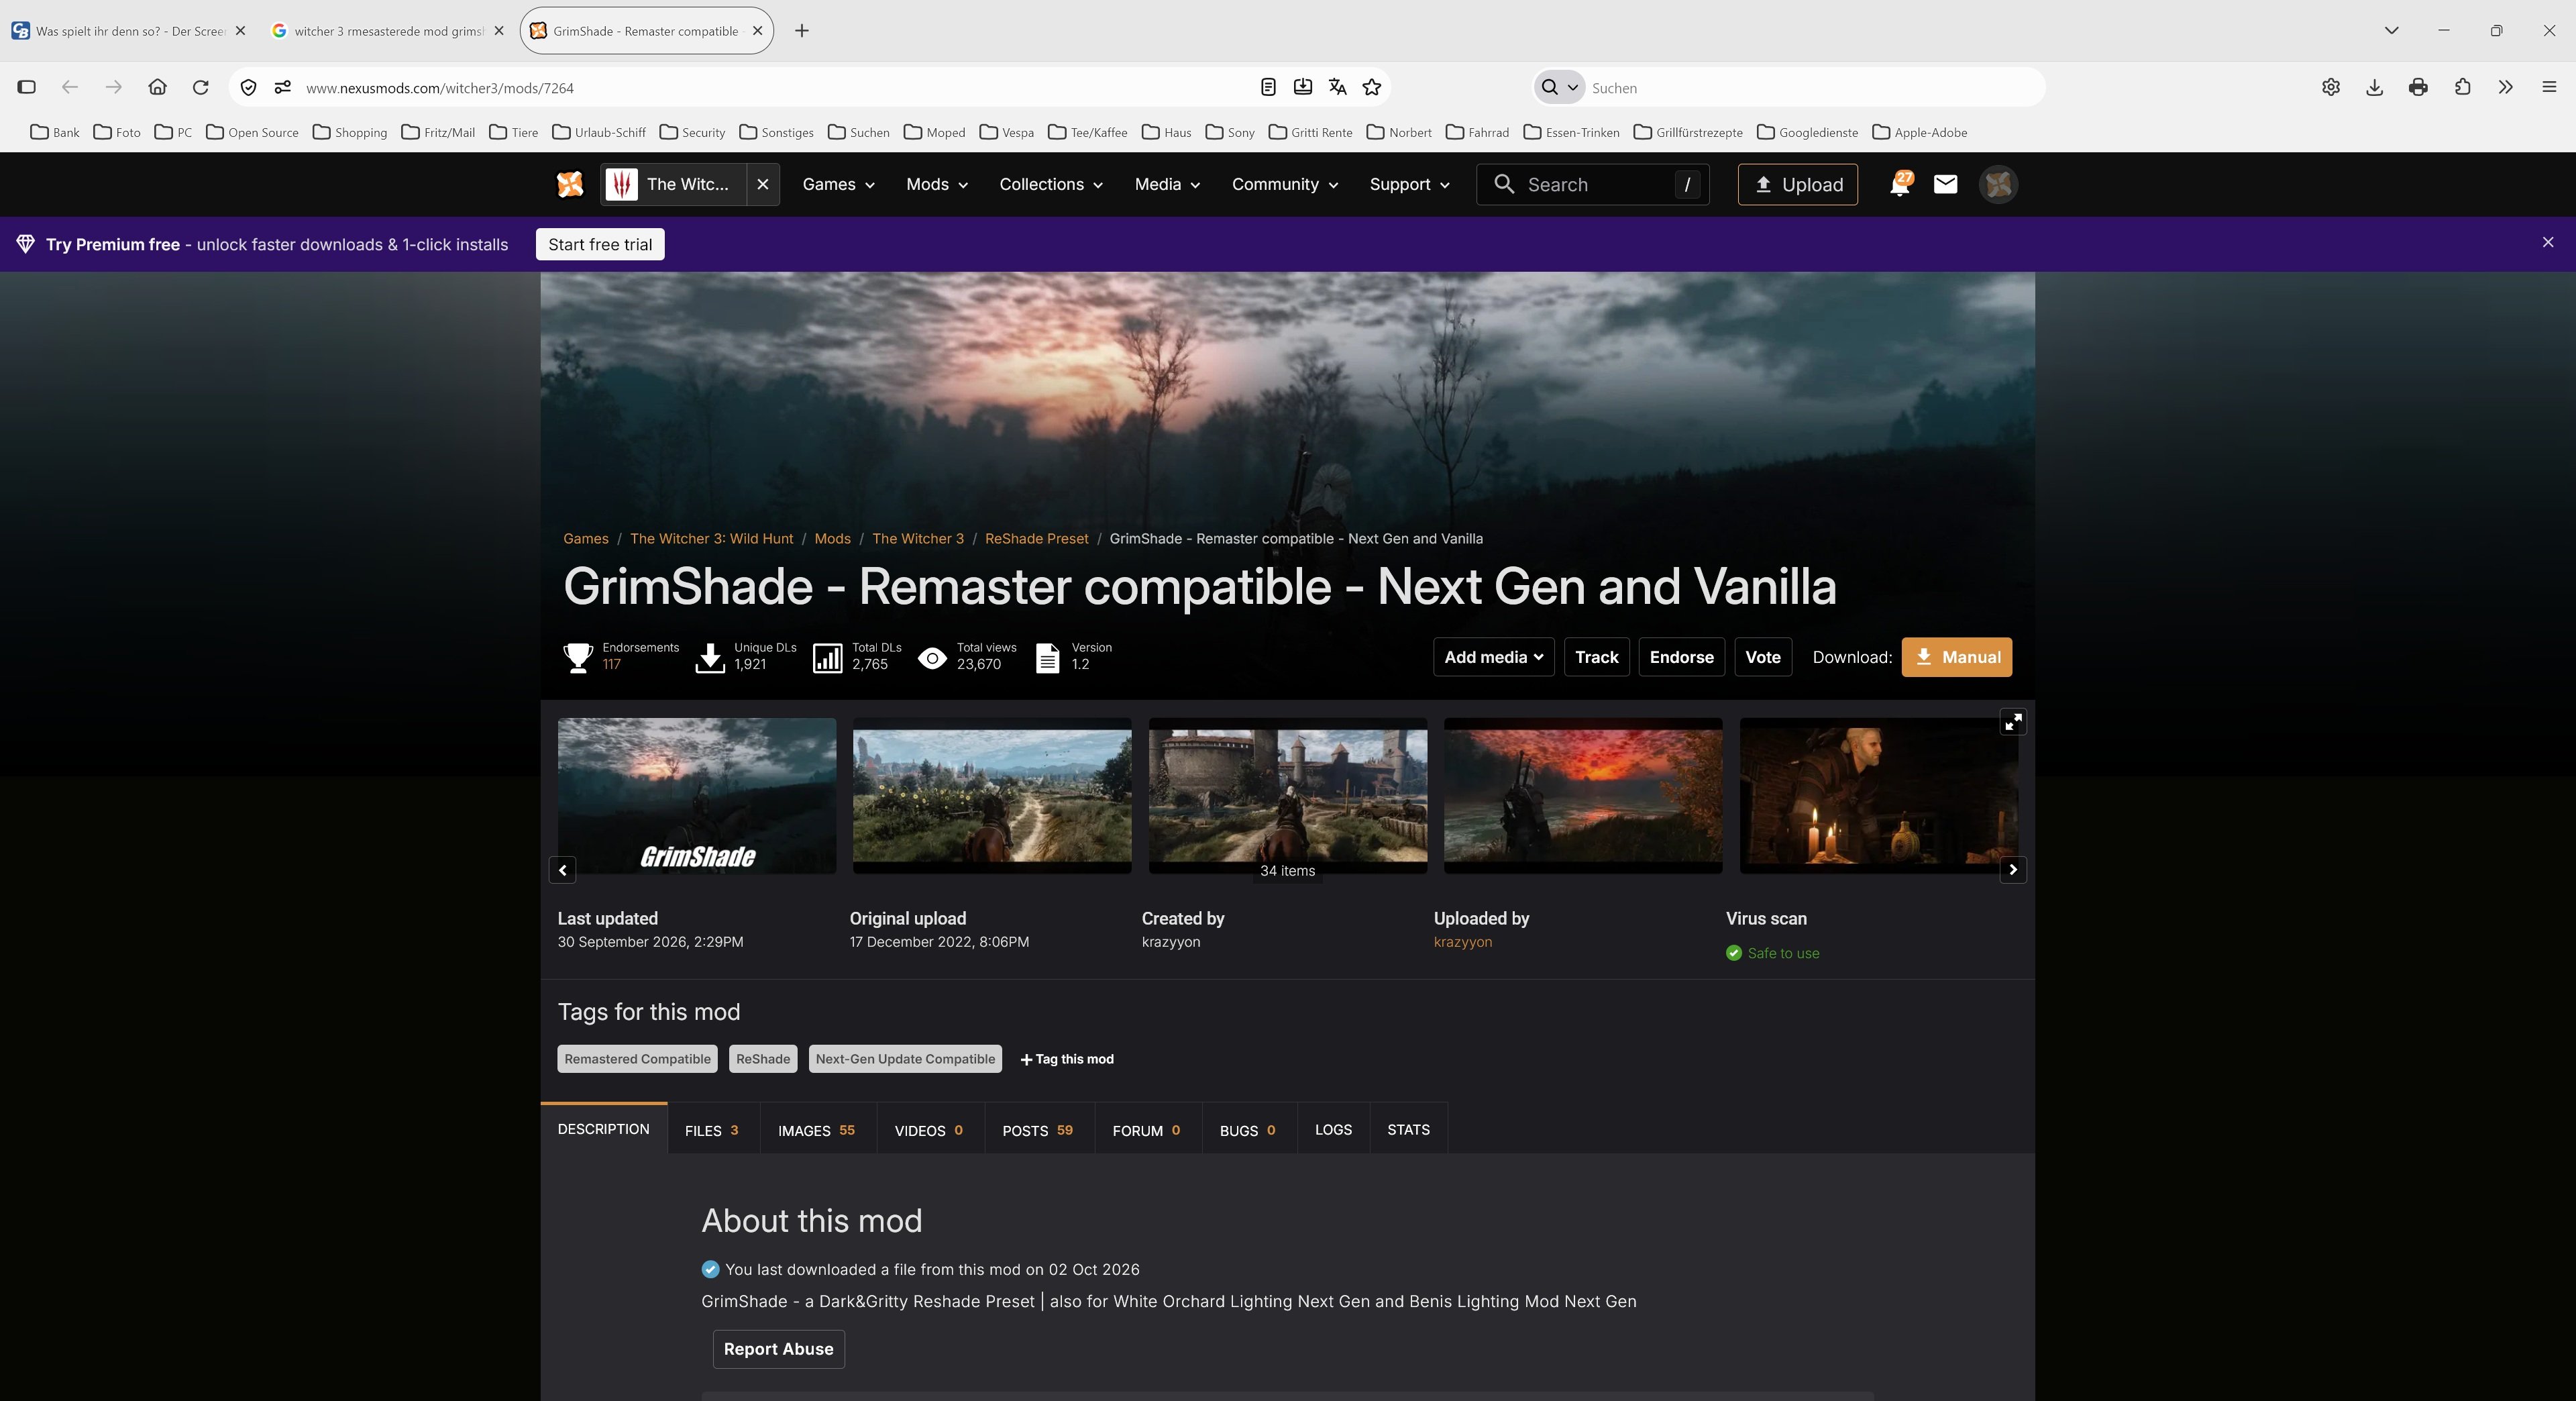Open the sidebar toggle in browser
This screenshot has width=2576, height=1401.
tap(27, 87)
